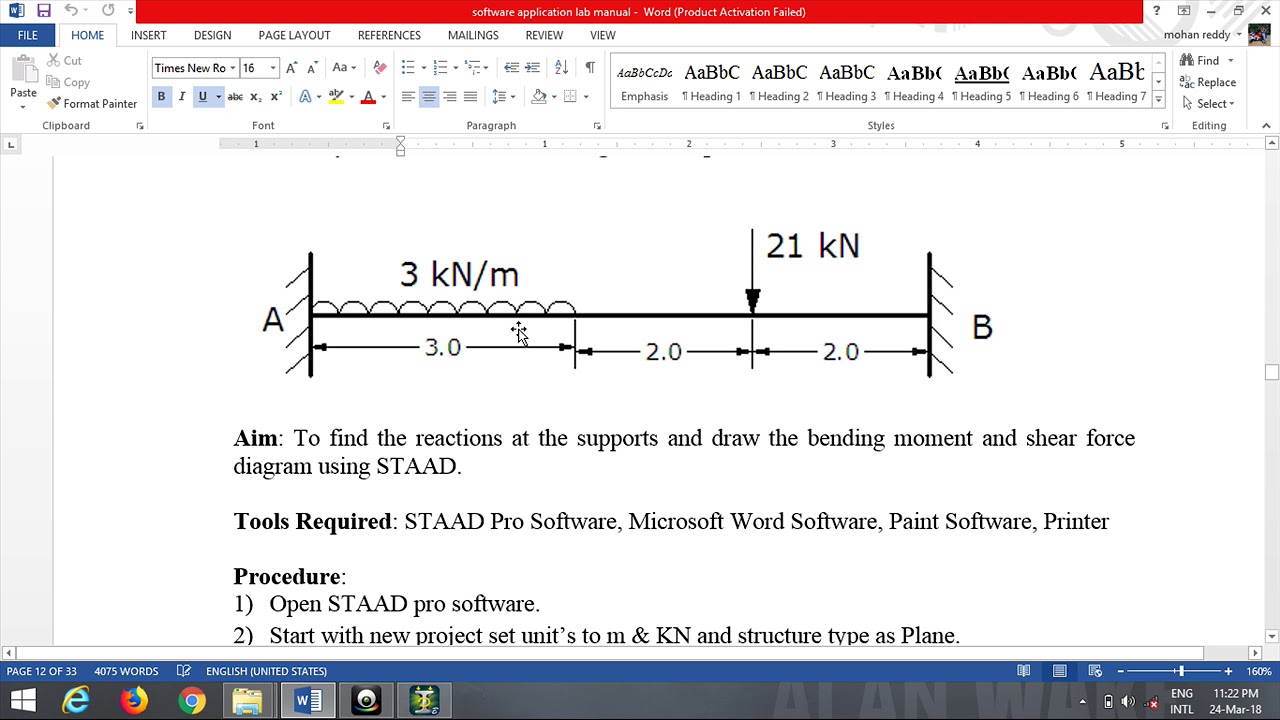Screen dimensions: 1280x720
Task: Open proofing errors icon in status bar
Action: click(x=184, y=671)
